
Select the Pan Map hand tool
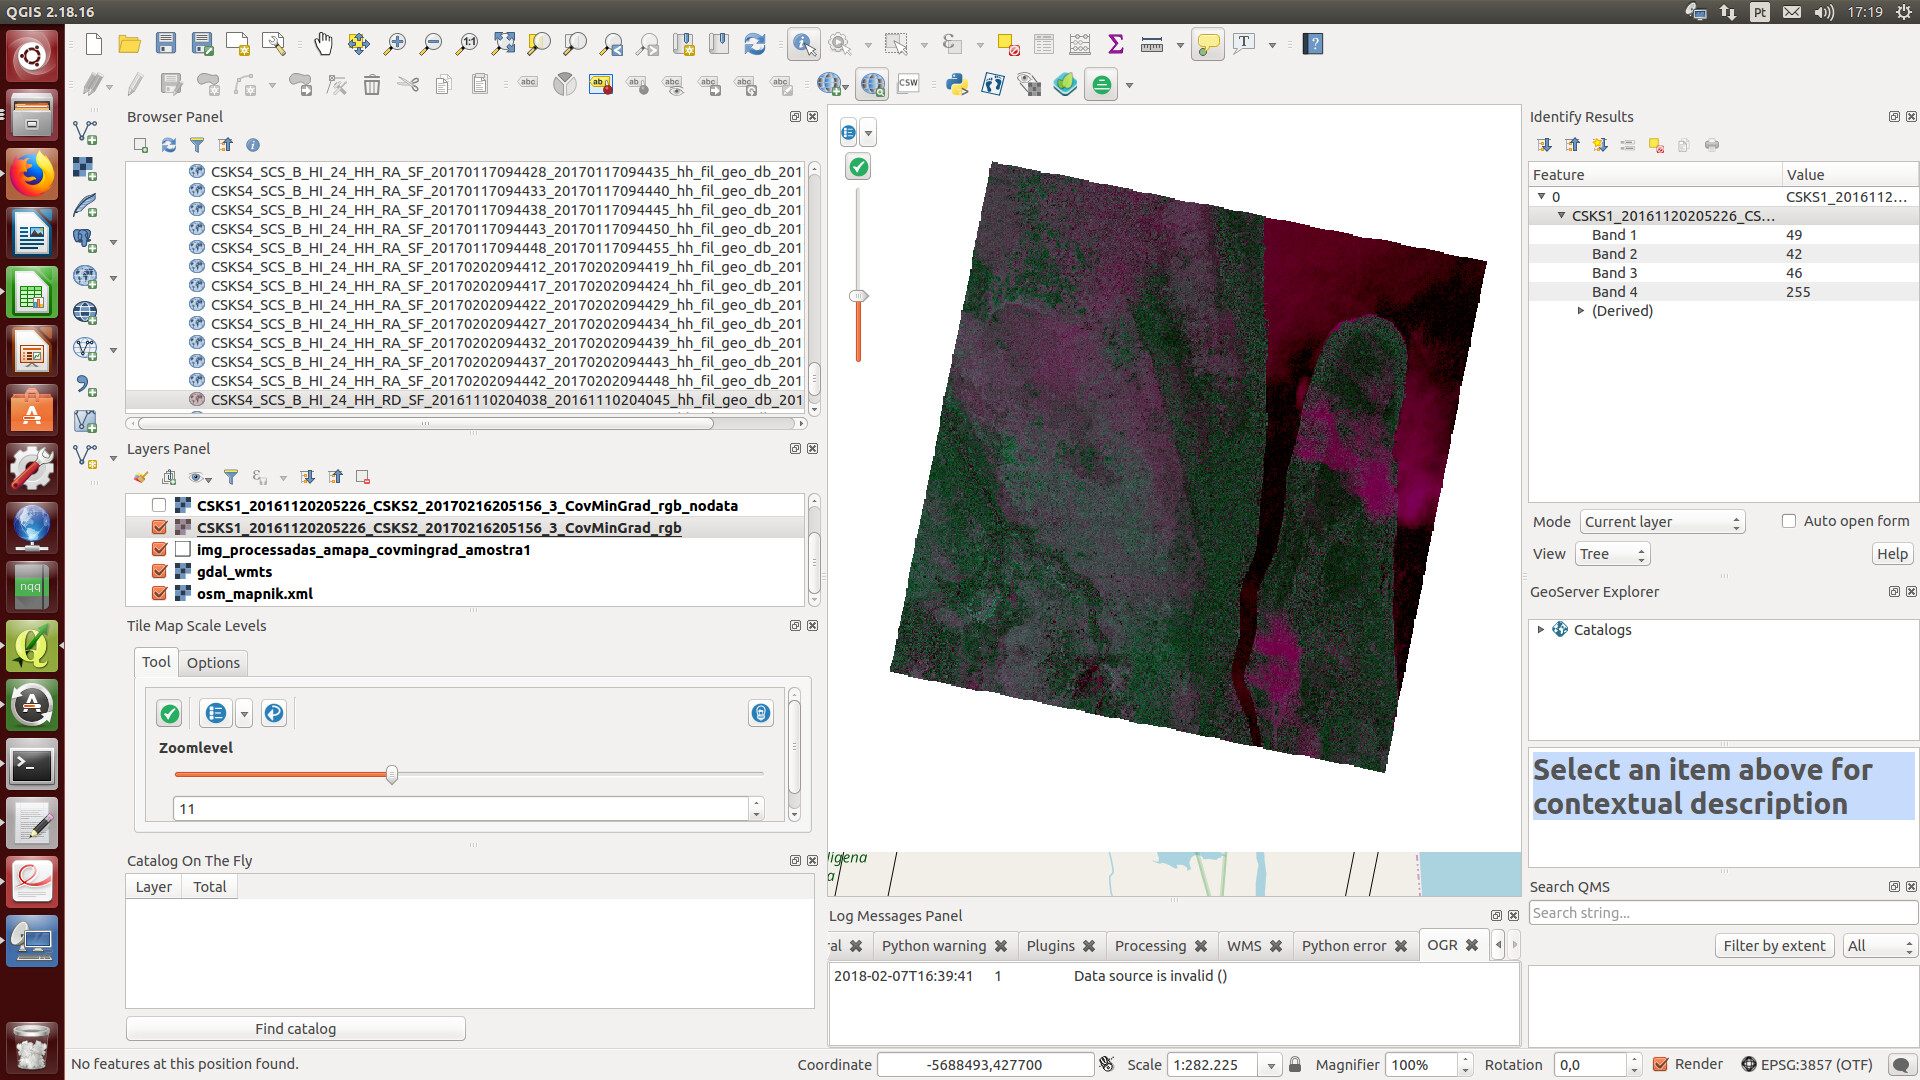click(x=323, y=44)
